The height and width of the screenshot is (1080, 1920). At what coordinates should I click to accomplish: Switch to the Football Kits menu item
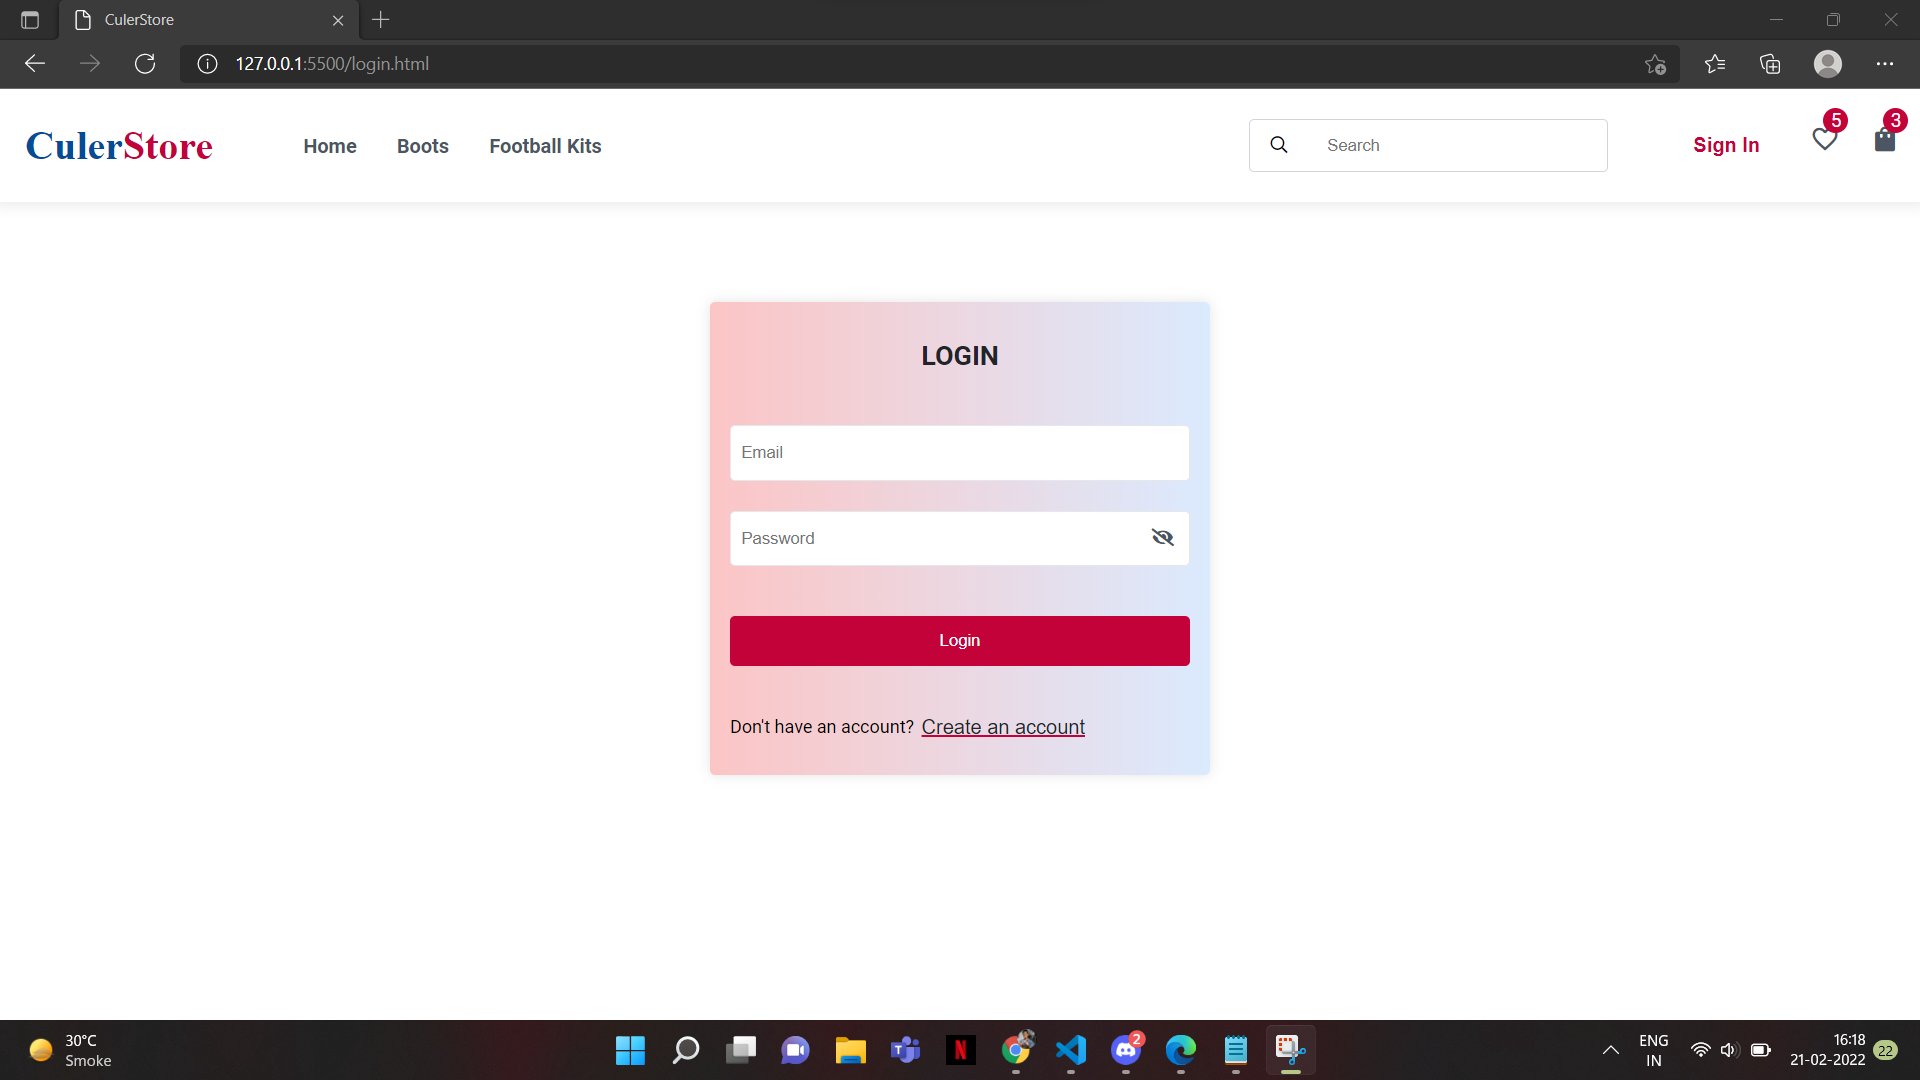coord(545,146)
